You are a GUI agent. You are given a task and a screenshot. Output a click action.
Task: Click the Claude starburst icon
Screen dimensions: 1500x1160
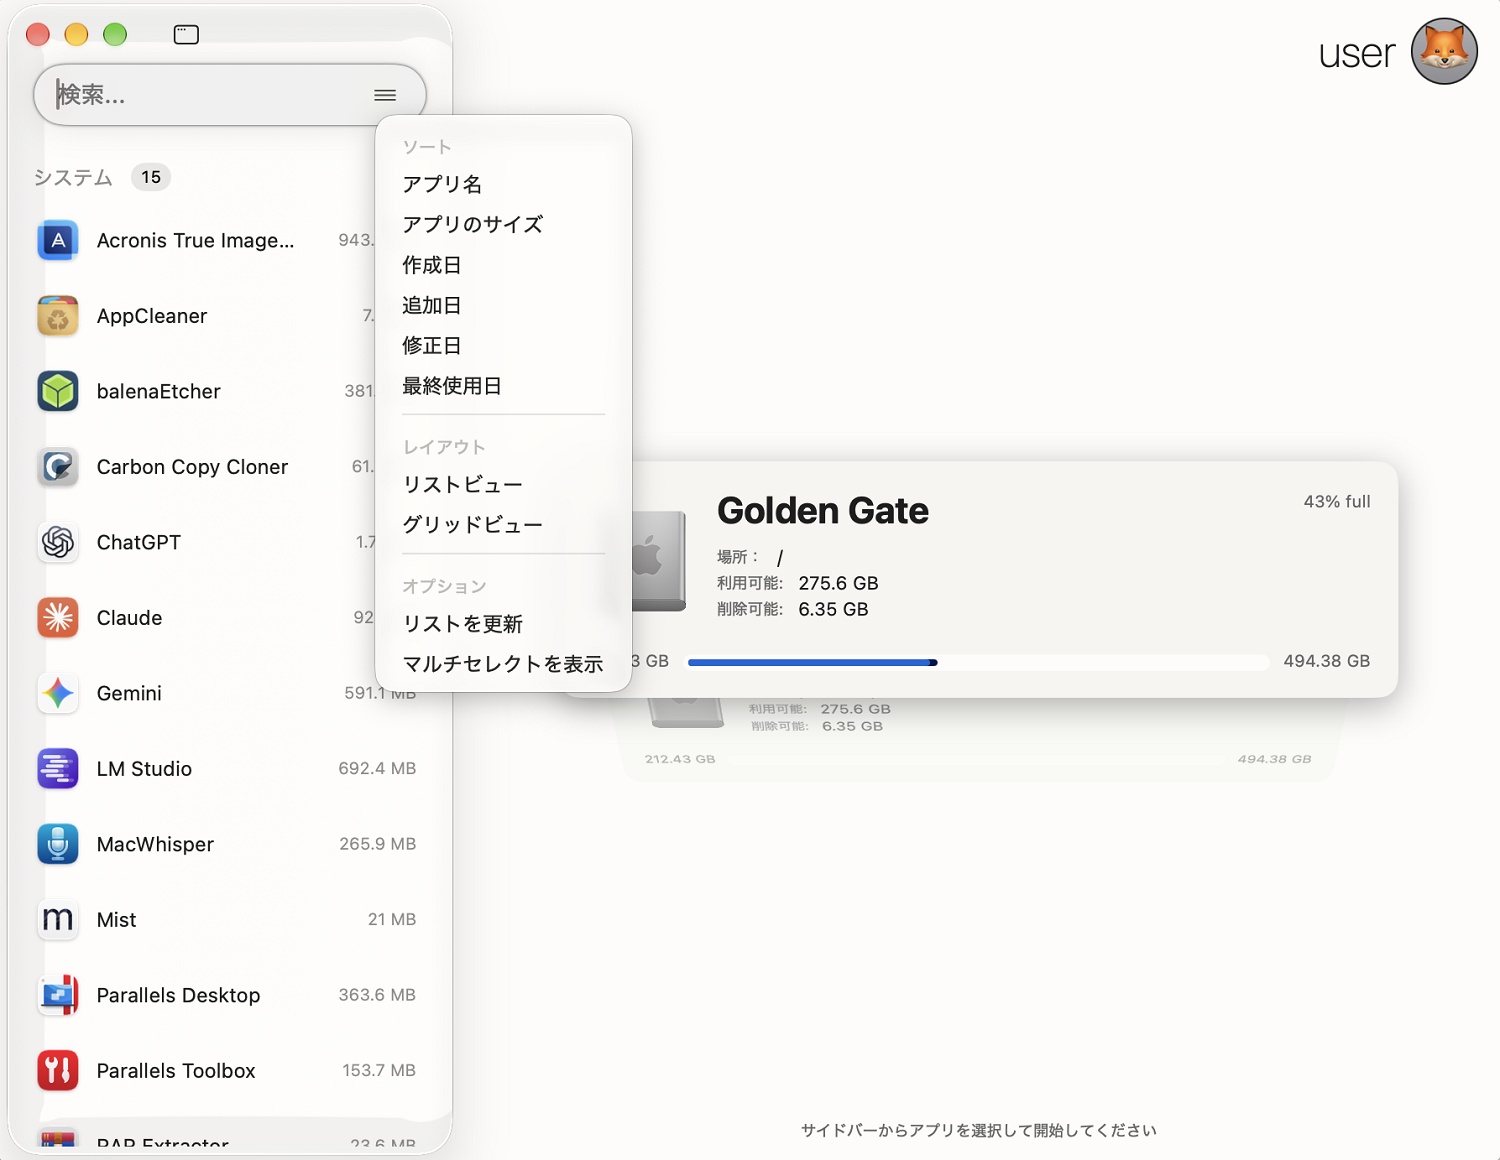[x=58, y=618]
